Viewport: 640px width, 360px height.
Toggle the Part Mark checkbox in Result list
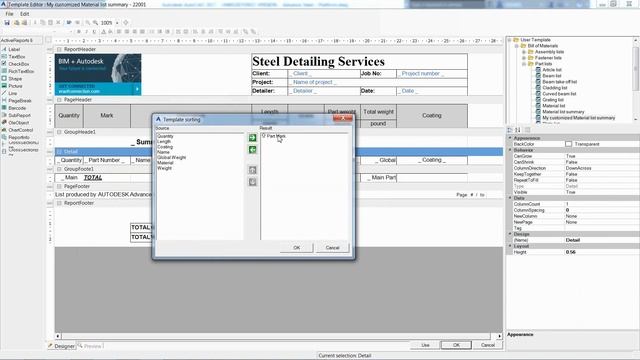click(264, 136)
